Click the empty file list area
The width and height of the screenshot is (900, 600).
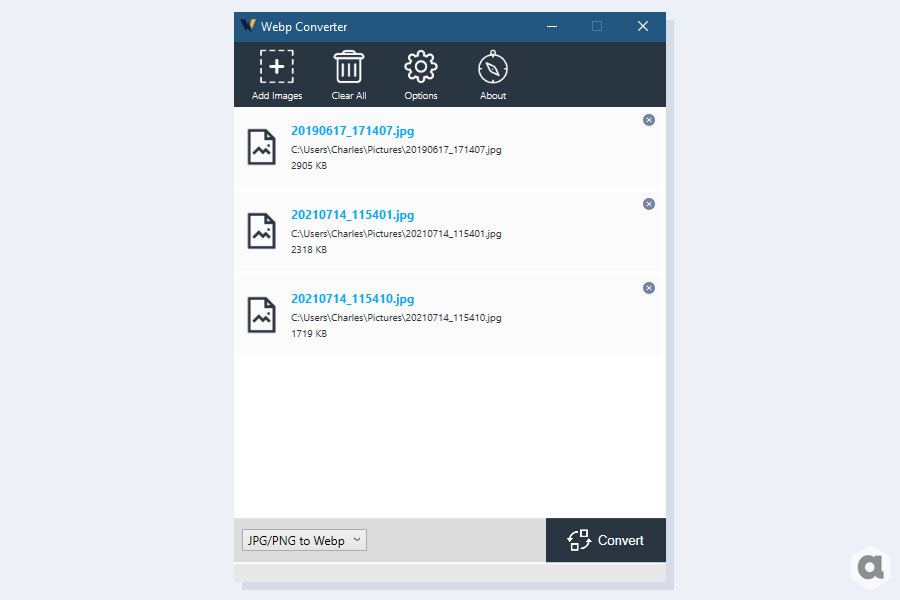[449, 436]
